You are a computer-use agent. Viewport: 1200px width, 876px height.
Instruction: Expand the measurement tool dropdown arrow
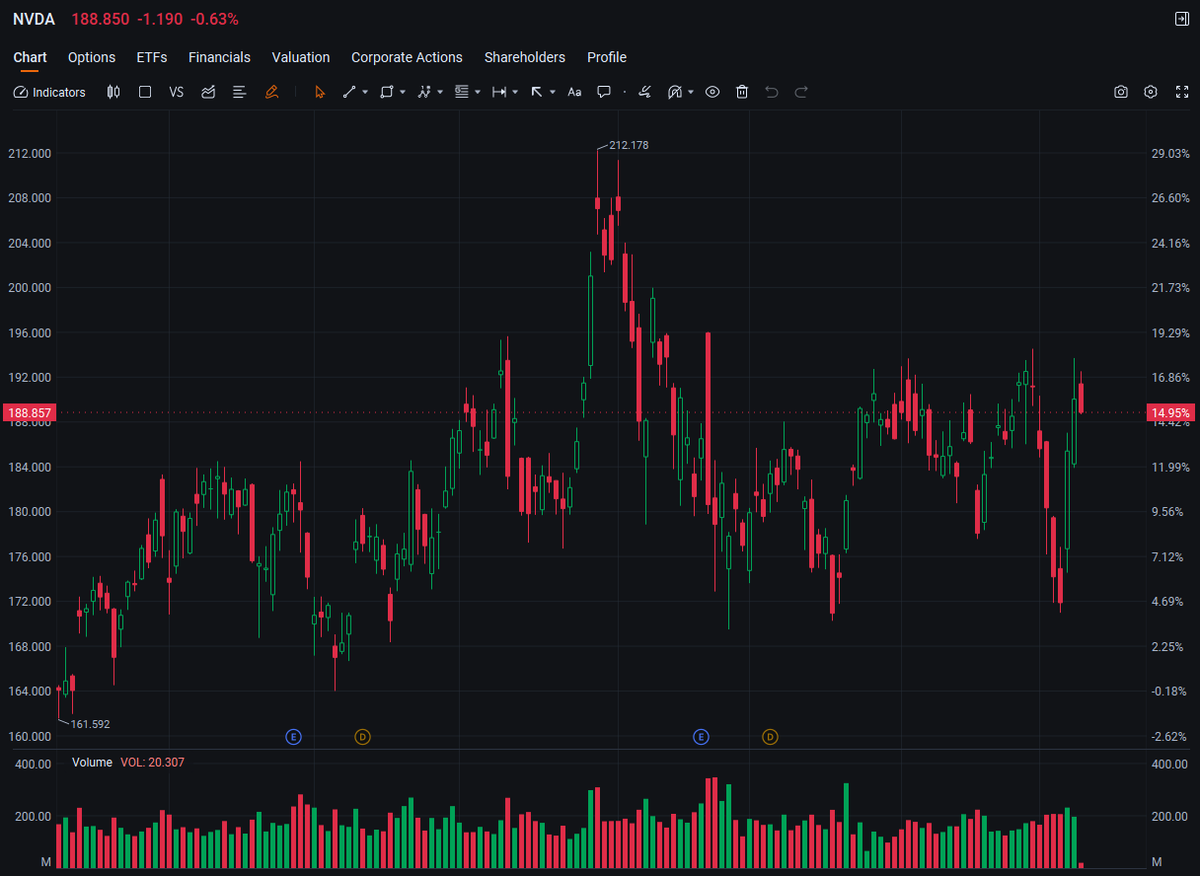tap(515, 92)
